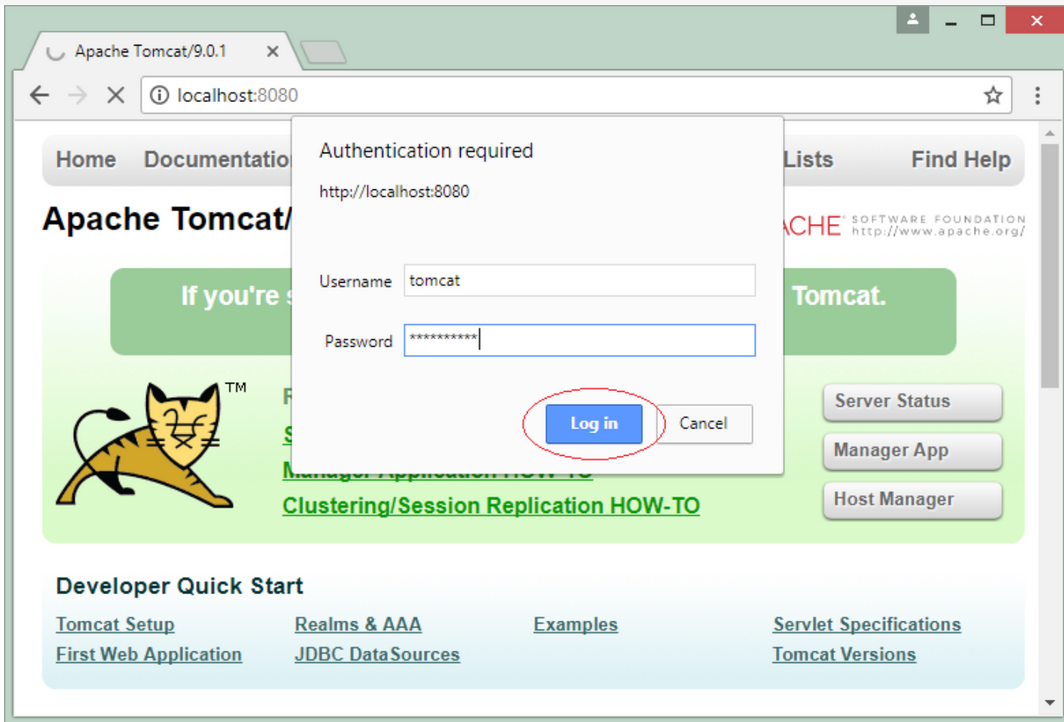Image resolution: width=1064 pixels, height=722 pixels.
Task: Click the scrollbar down arrow
Action: click(1049, 704)
